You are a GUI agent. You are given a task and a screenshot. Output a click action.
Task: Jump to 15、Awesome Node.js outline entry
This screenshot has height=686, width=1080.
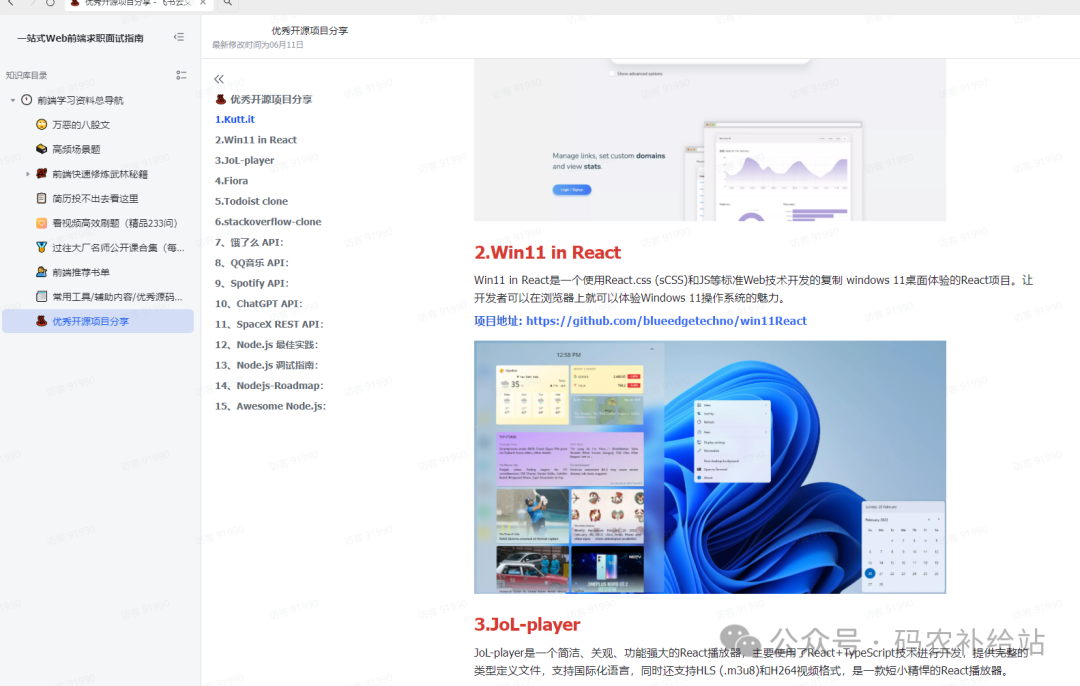(271, 406)
